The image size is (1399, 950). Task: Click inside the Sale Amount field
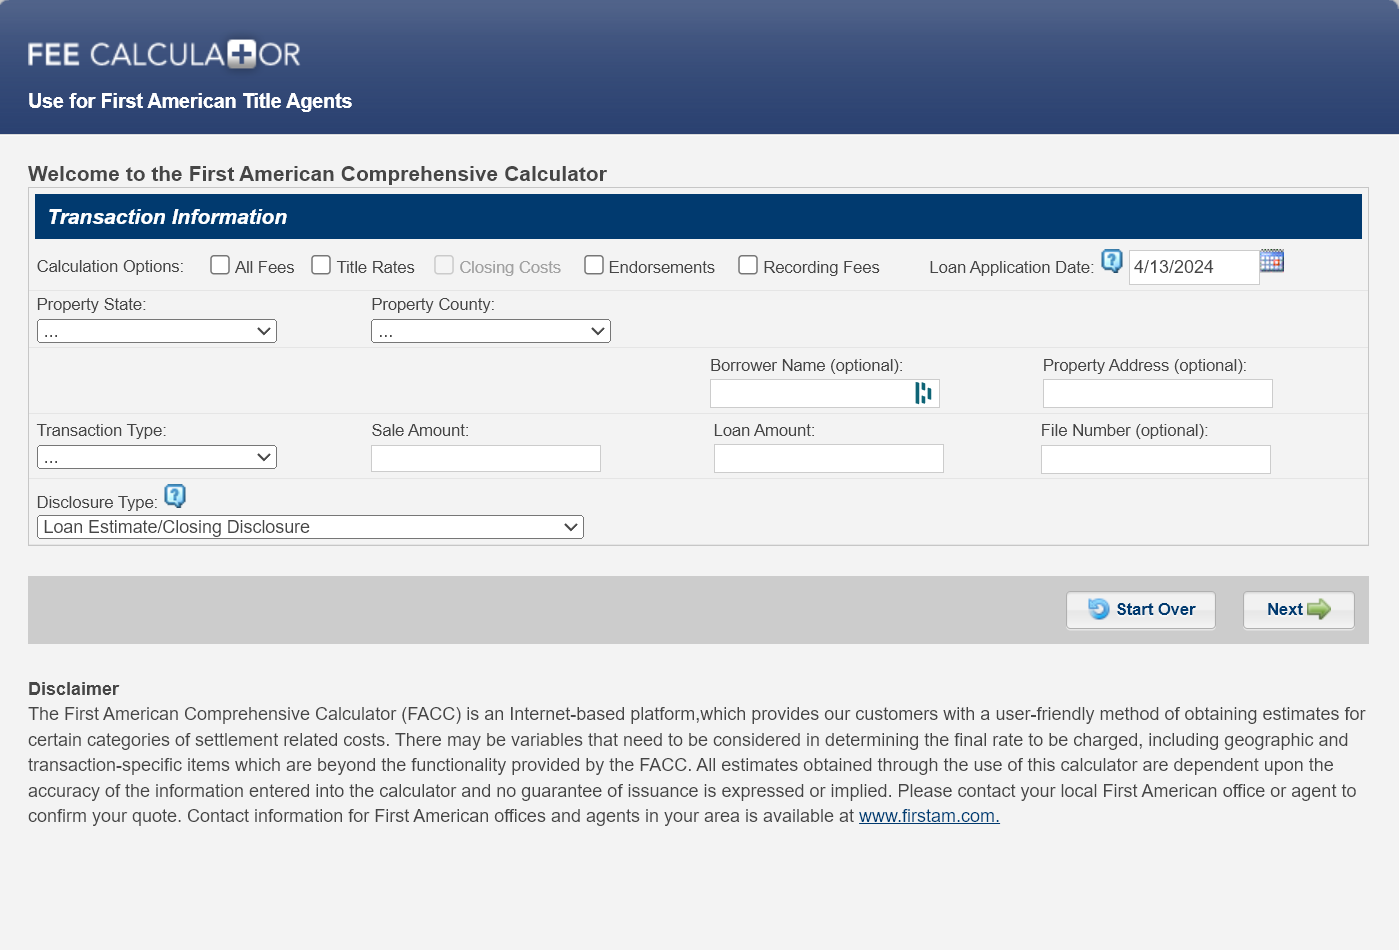485,458
